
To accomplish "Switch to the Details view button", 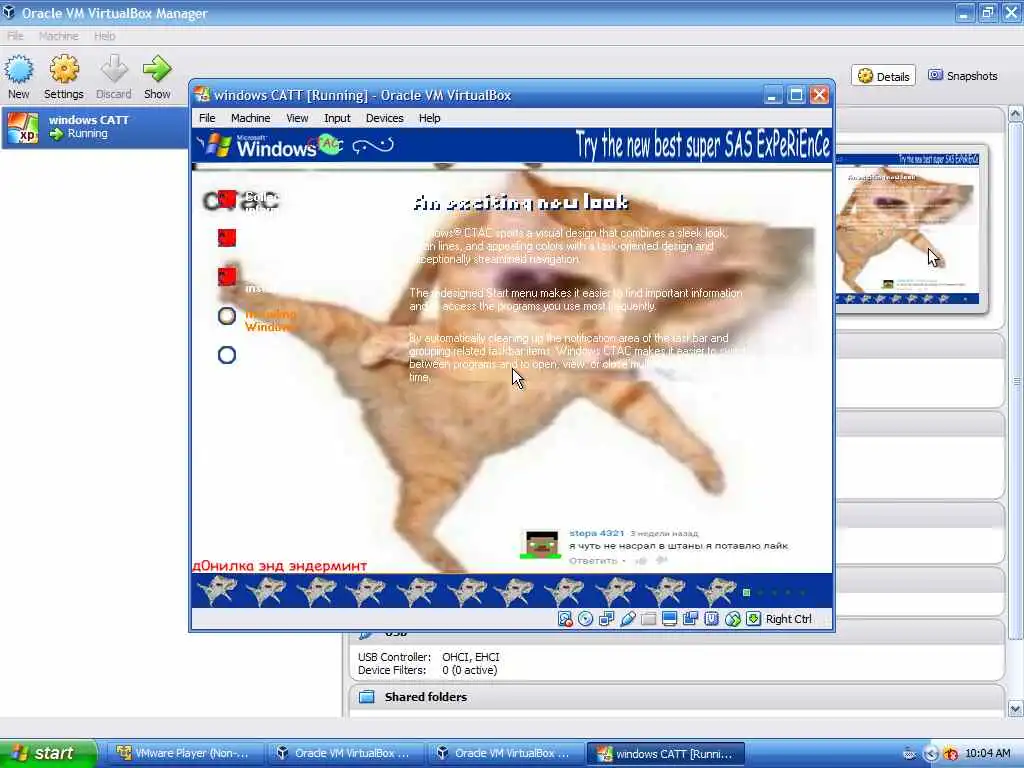I will click(884, 76).
